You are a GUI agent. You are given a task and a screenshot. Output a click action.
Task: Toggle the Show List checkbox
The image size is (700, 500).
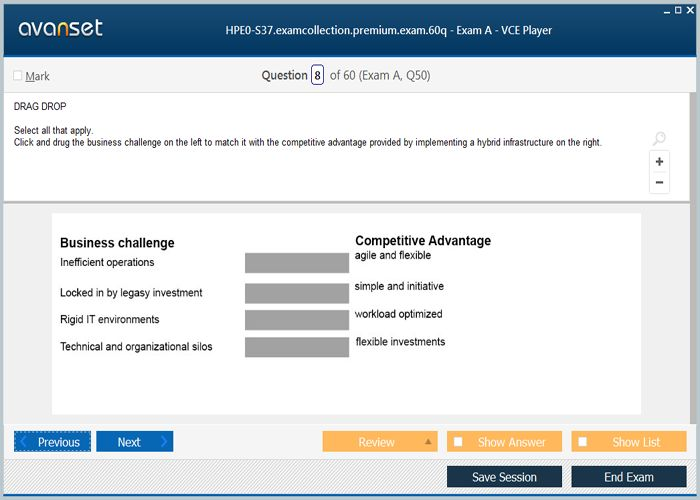click(x=583, y=442)
